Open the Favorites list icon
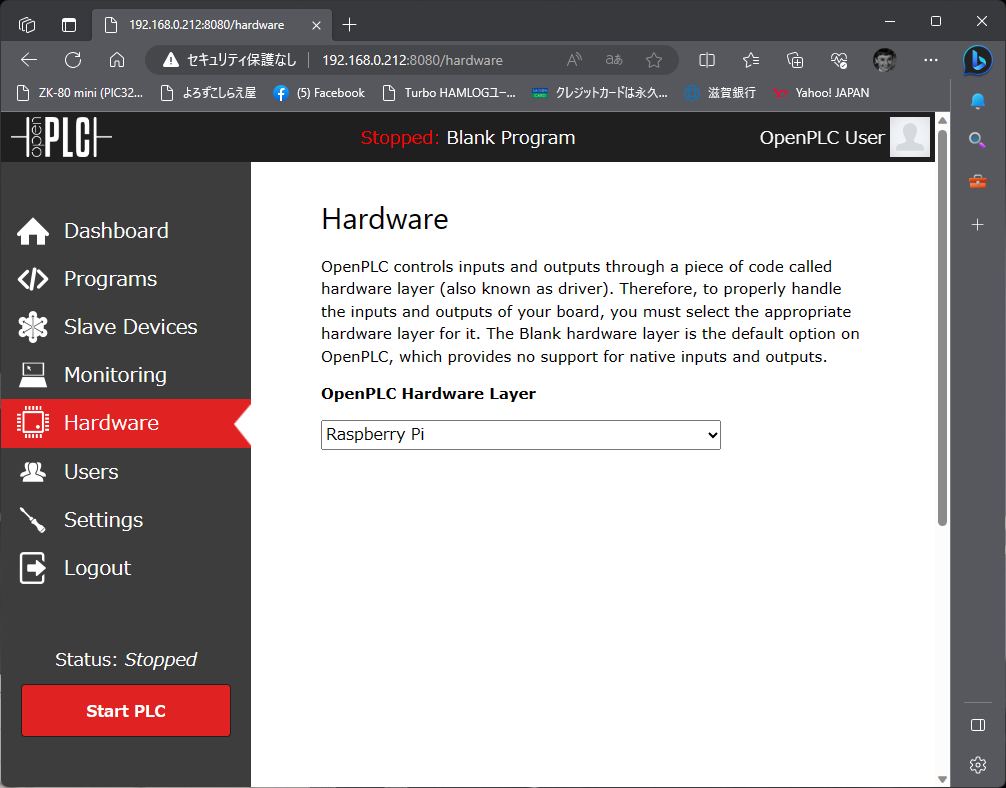 click(x=751, y=60)
